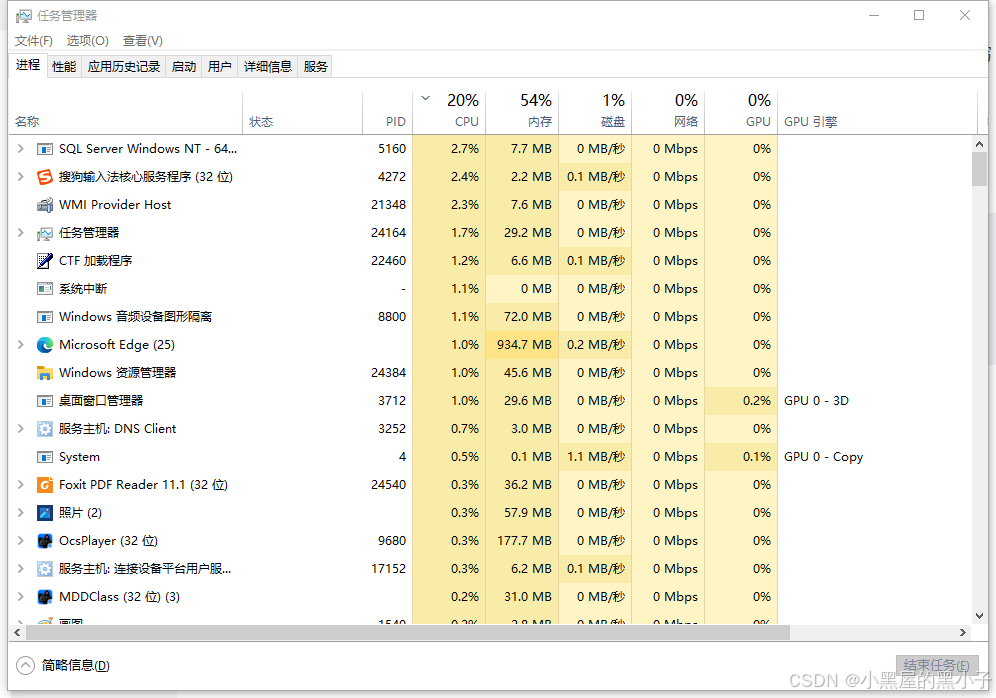Sort by the CPU column header
This screenshot has height=698, width=996.
449,111
